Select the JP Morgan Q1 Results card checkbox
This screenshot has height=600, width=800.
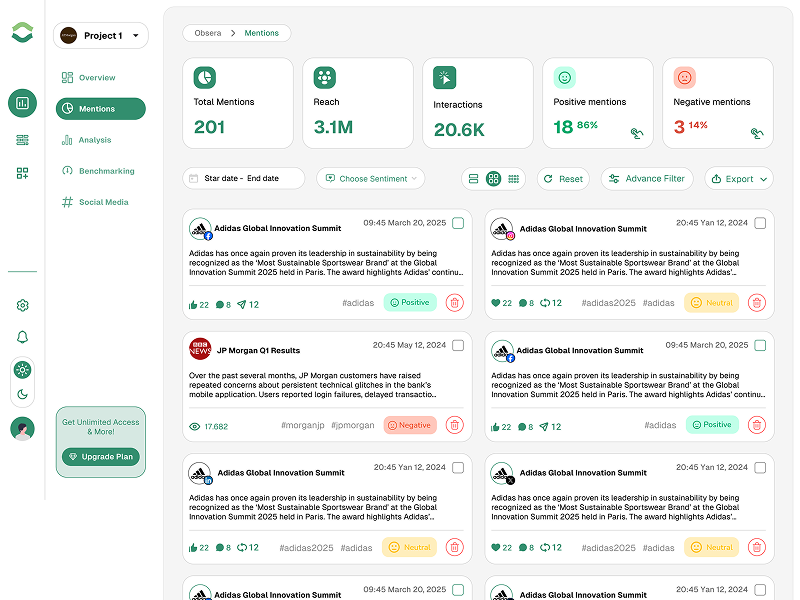(x=458, y=345)
